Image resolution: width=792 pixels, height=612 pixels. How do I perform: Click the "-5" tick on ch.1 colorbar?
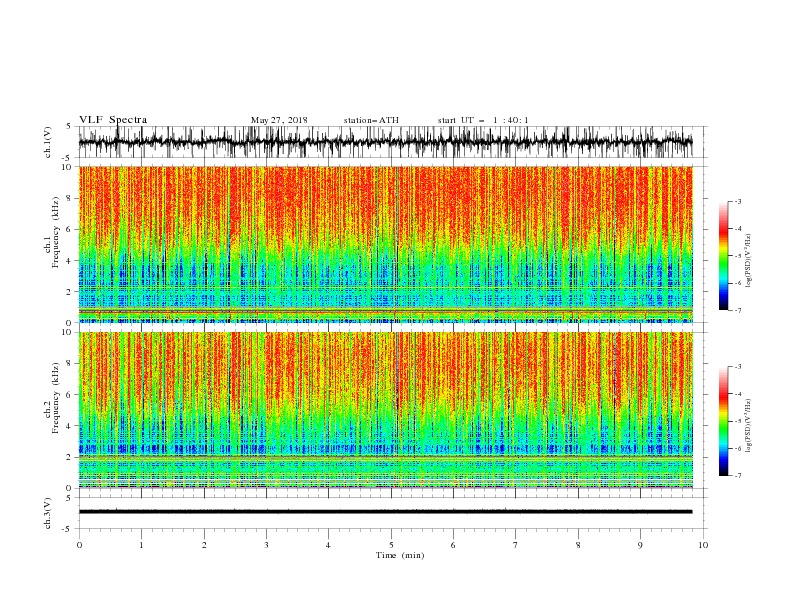[738, 256]
